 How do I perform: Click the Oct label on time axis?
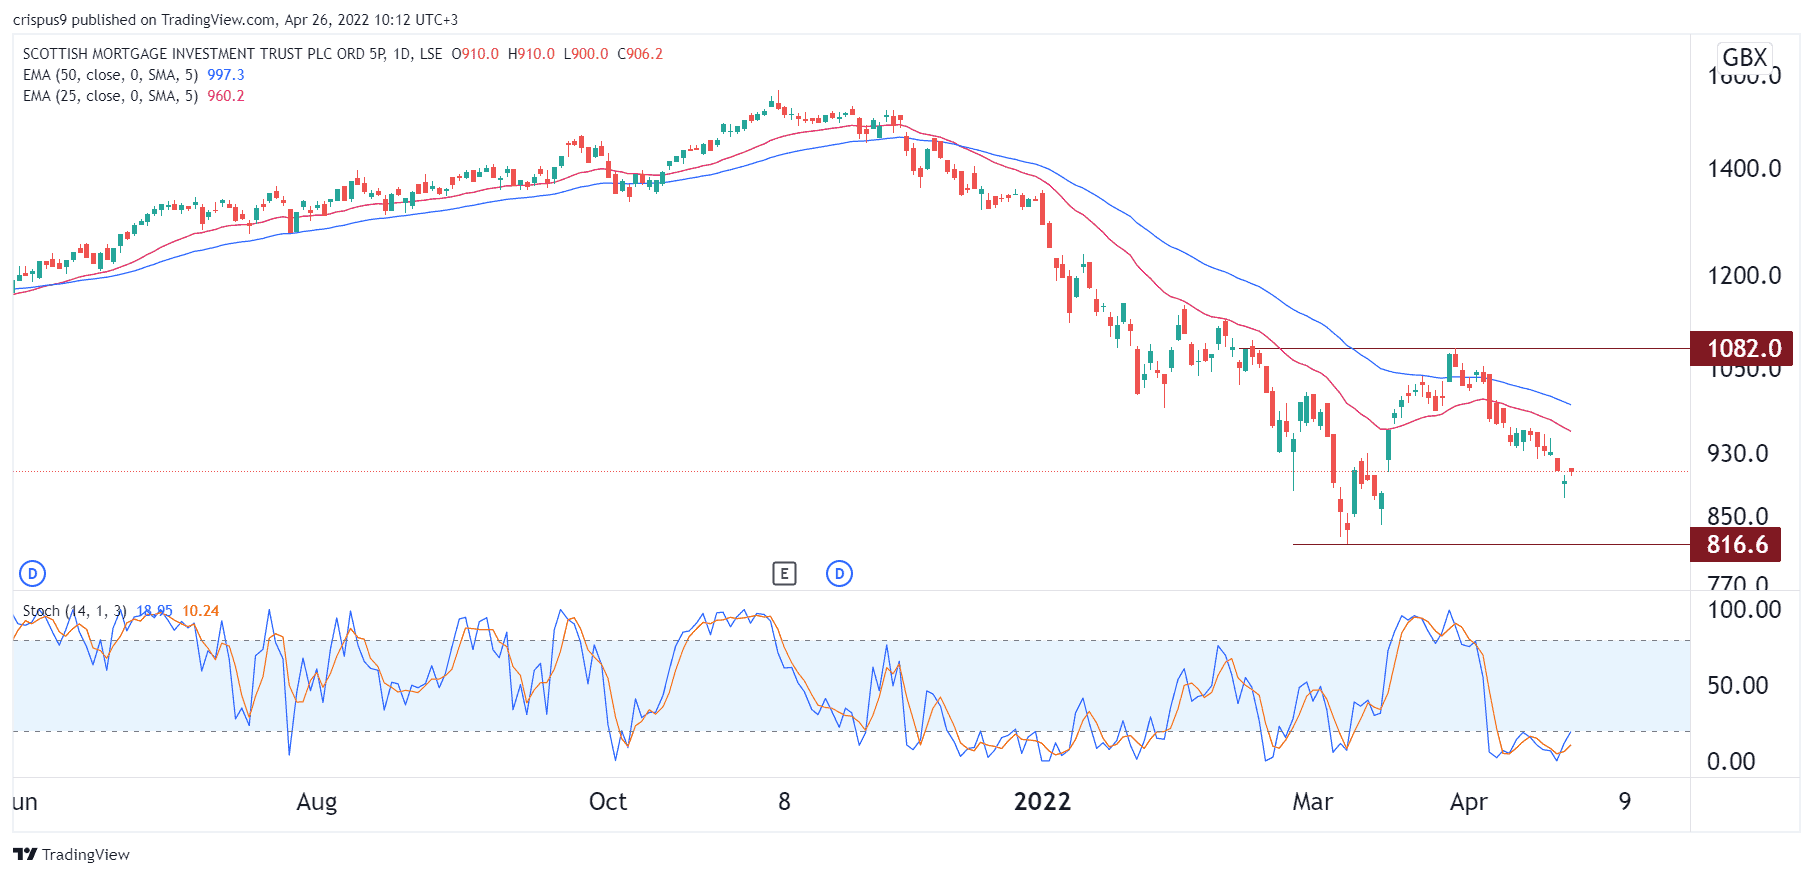click(608, 802)
